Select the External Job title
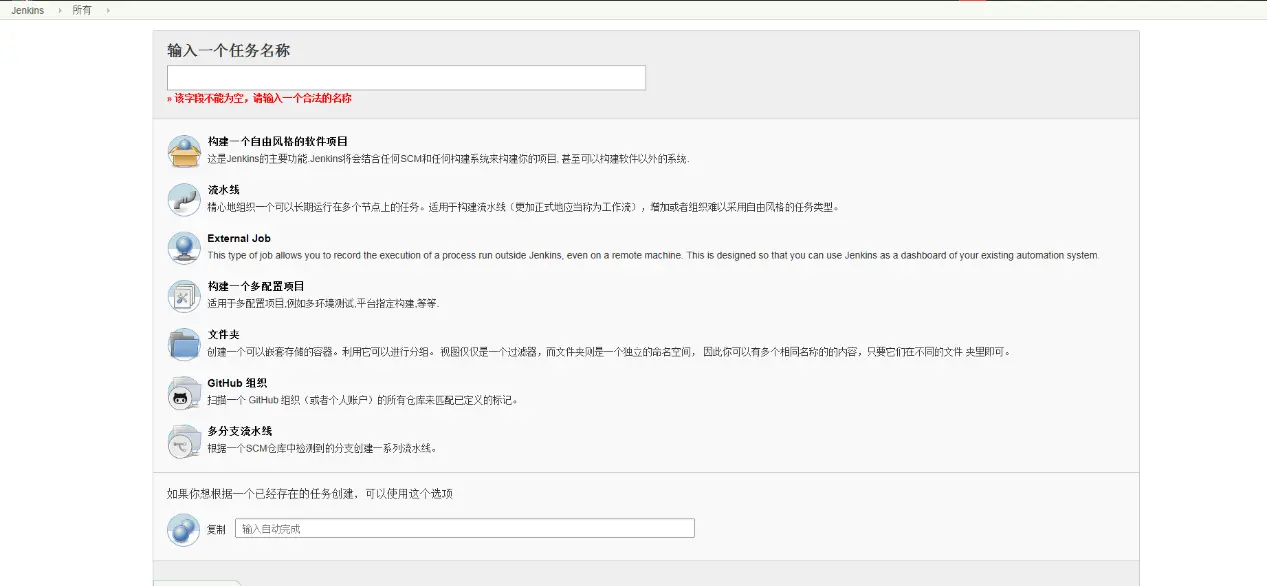This screenshot has width=1267, height=586. (239, 238)
